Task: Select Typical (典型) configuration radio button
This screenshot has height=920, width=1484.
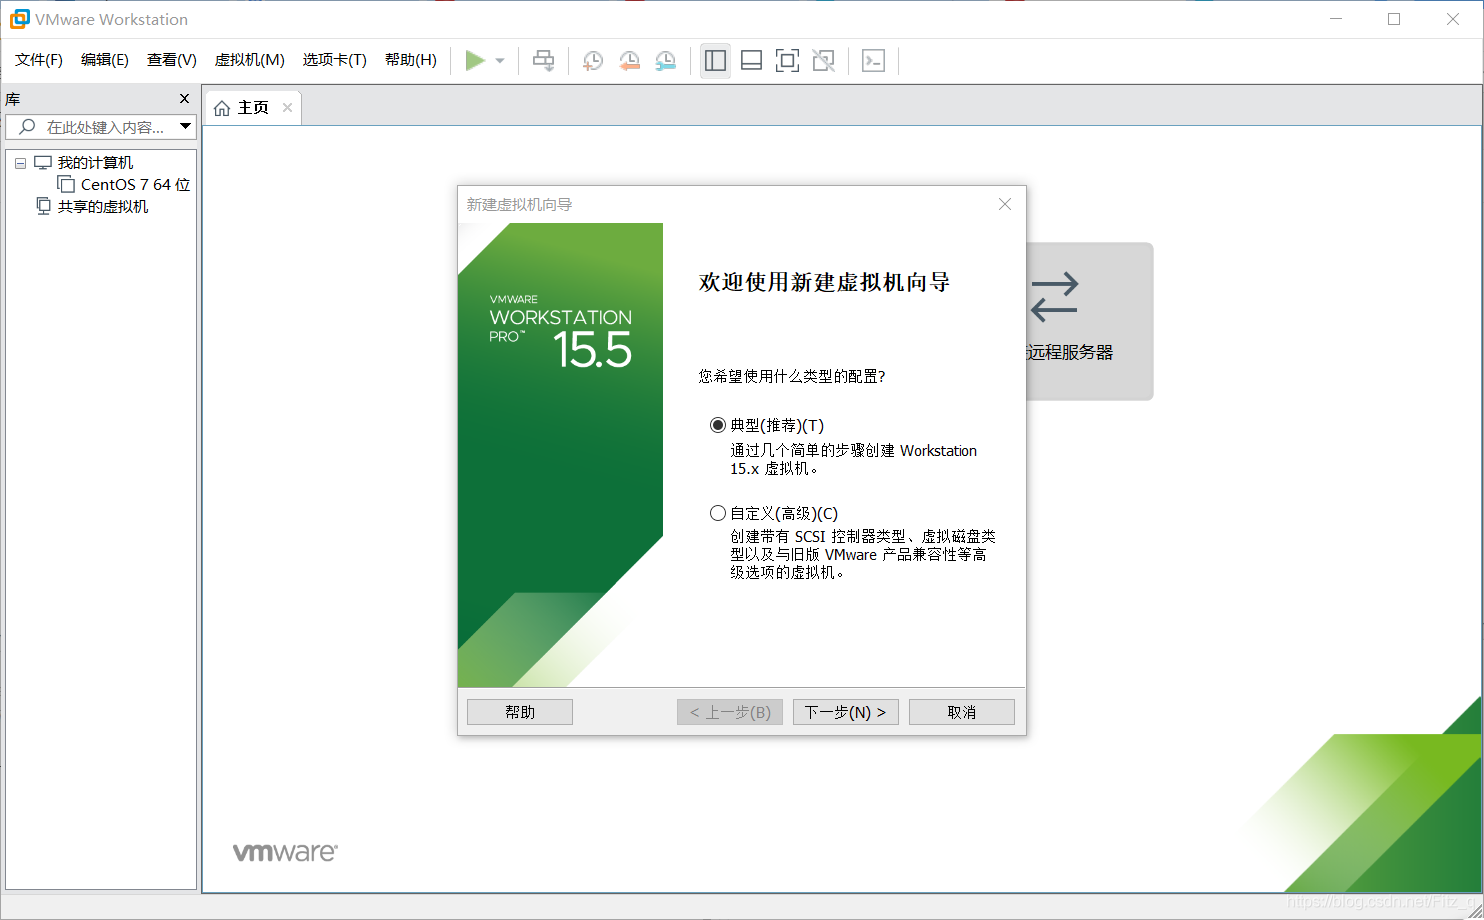Action: tap(717, 425)
